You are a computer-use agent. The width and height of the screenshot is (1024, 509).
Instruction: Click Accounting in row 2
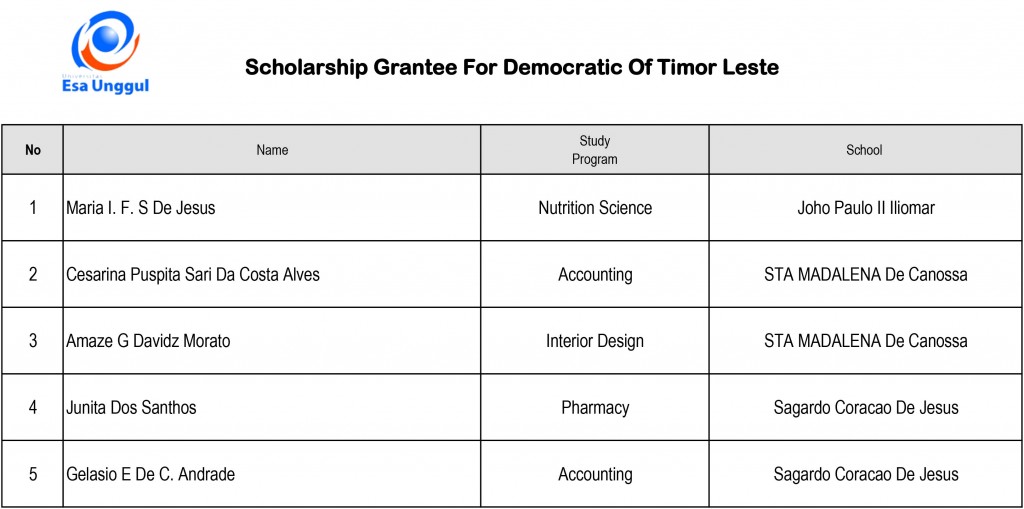(595, 274)
